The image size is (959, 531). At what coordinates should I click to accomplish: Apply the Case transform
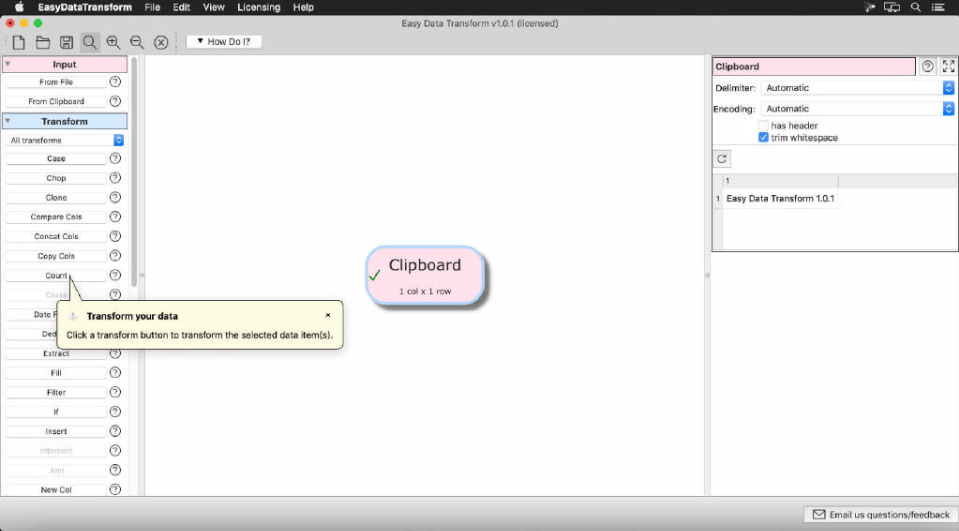click(x=56, y=158)
